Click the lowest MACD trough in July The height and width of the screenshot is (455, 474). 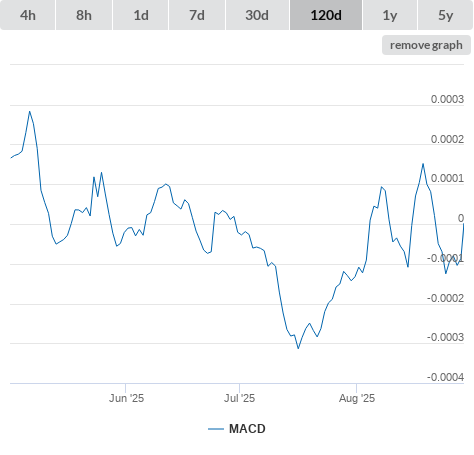tap(298, 348)
